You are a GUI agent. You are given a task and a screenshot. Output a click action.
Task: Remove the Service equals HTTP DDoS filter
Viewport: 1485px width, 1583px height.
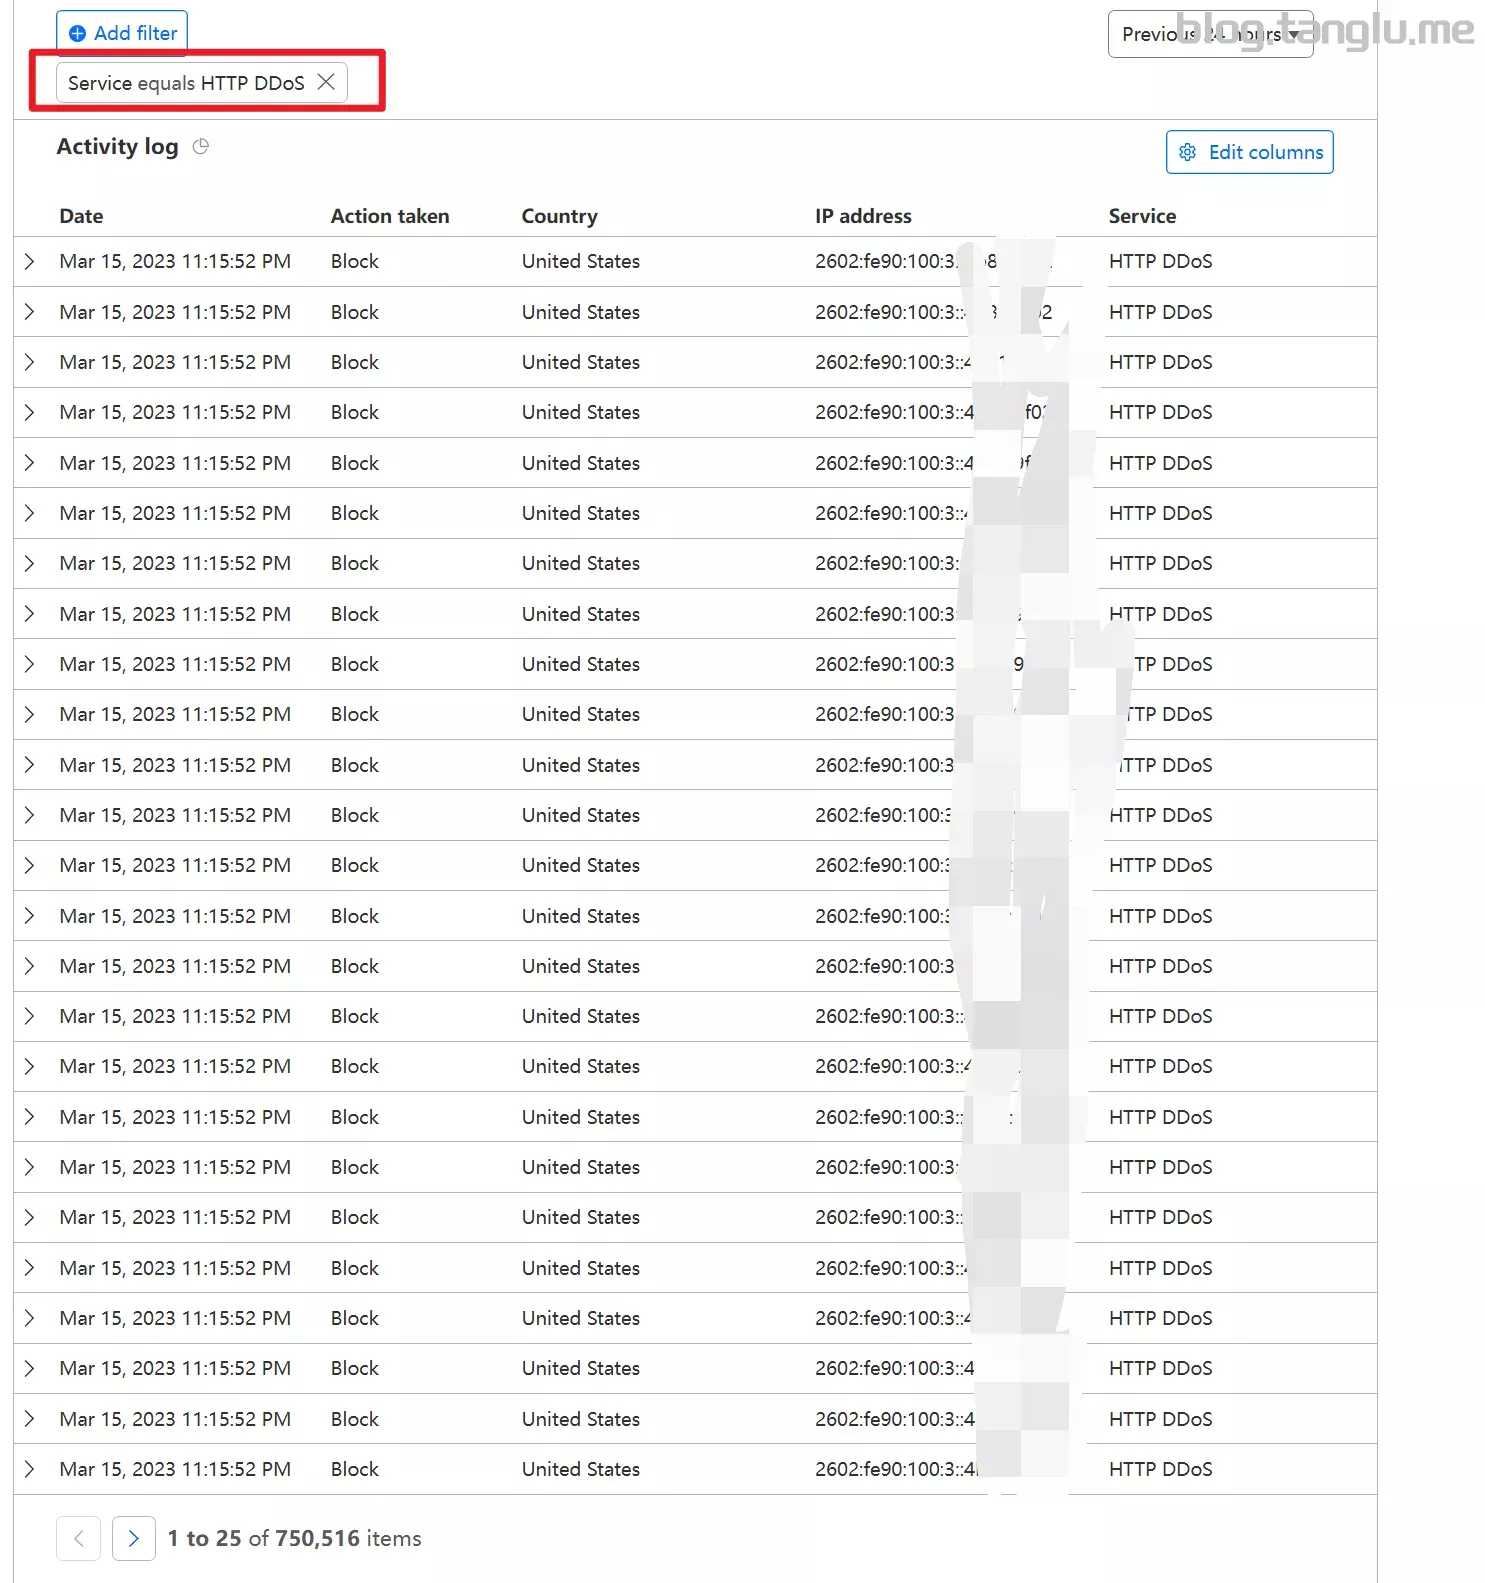click(x=326, y=82)
